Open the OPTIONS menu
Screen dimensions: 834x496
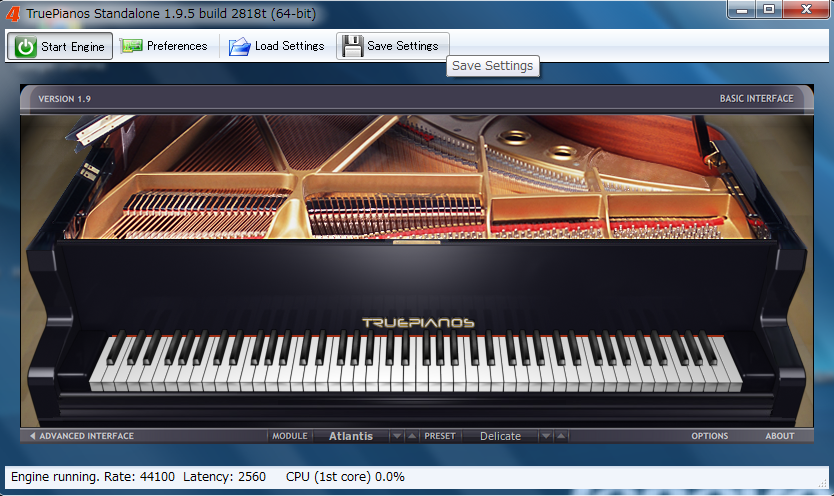[x=710, y=436]
